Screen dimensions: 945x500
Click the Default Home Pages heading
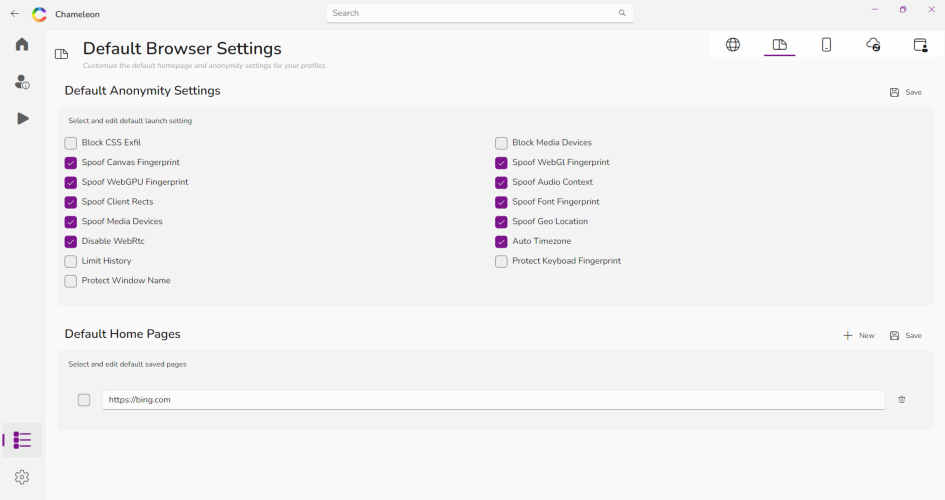[x=122, y=334]
